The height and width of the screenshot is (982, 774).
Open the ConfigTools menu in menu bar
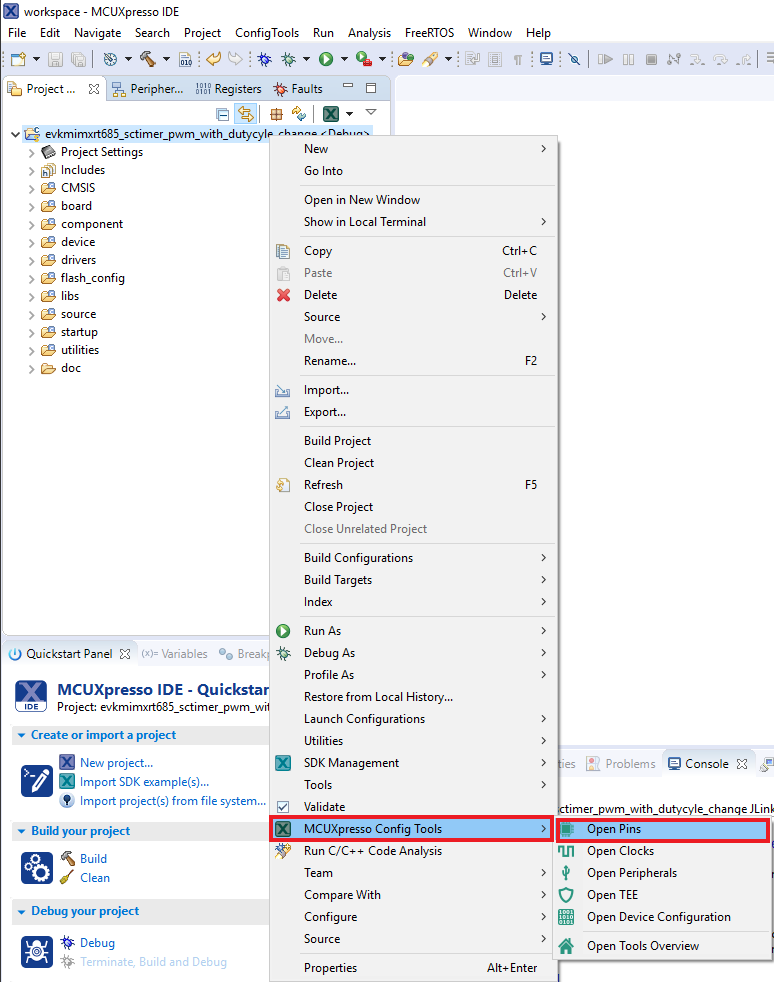[x=267, y=33]
